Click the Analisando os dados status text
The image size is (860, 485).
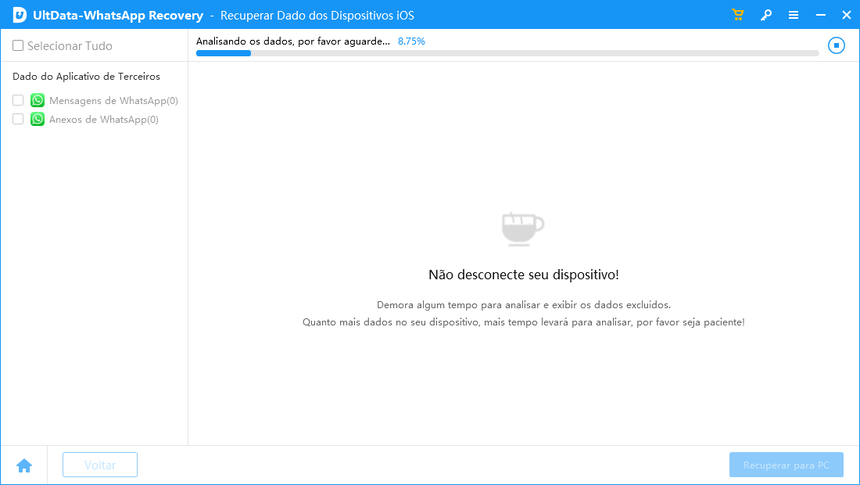point(293,41)
